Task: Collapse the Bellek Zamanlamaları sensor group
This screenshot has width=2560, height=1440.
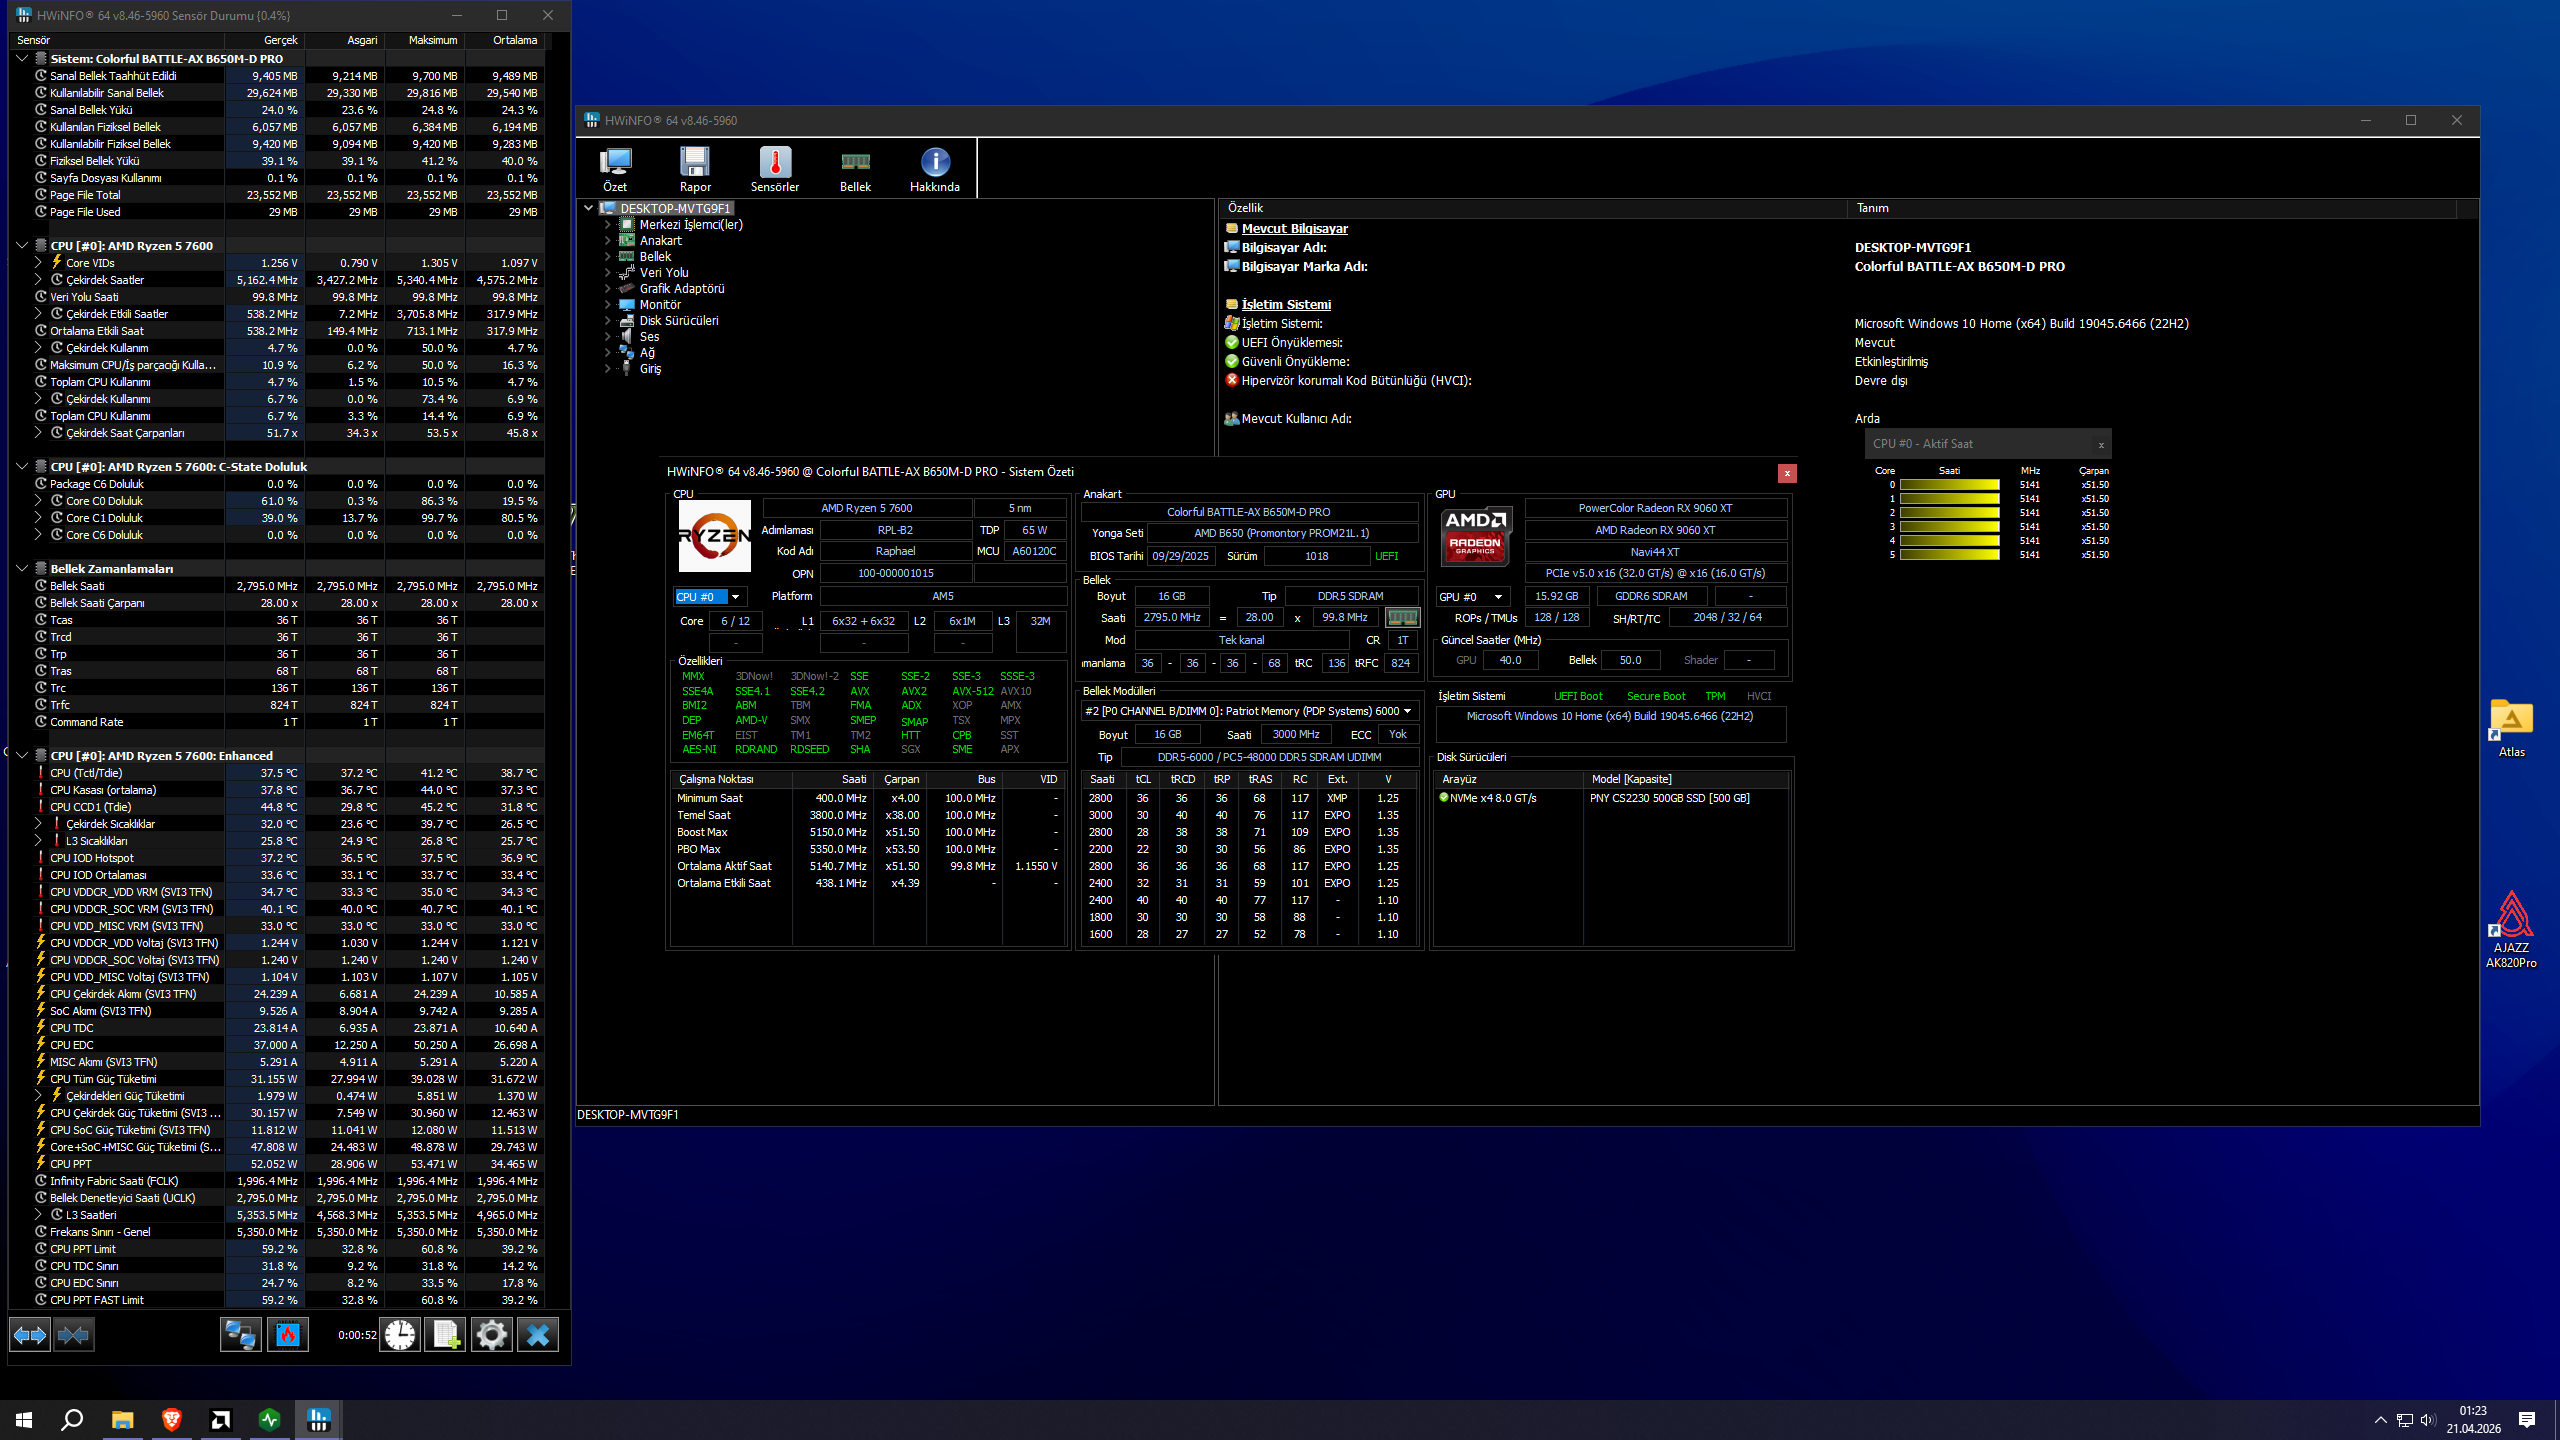Action: (x=22, y=568)
